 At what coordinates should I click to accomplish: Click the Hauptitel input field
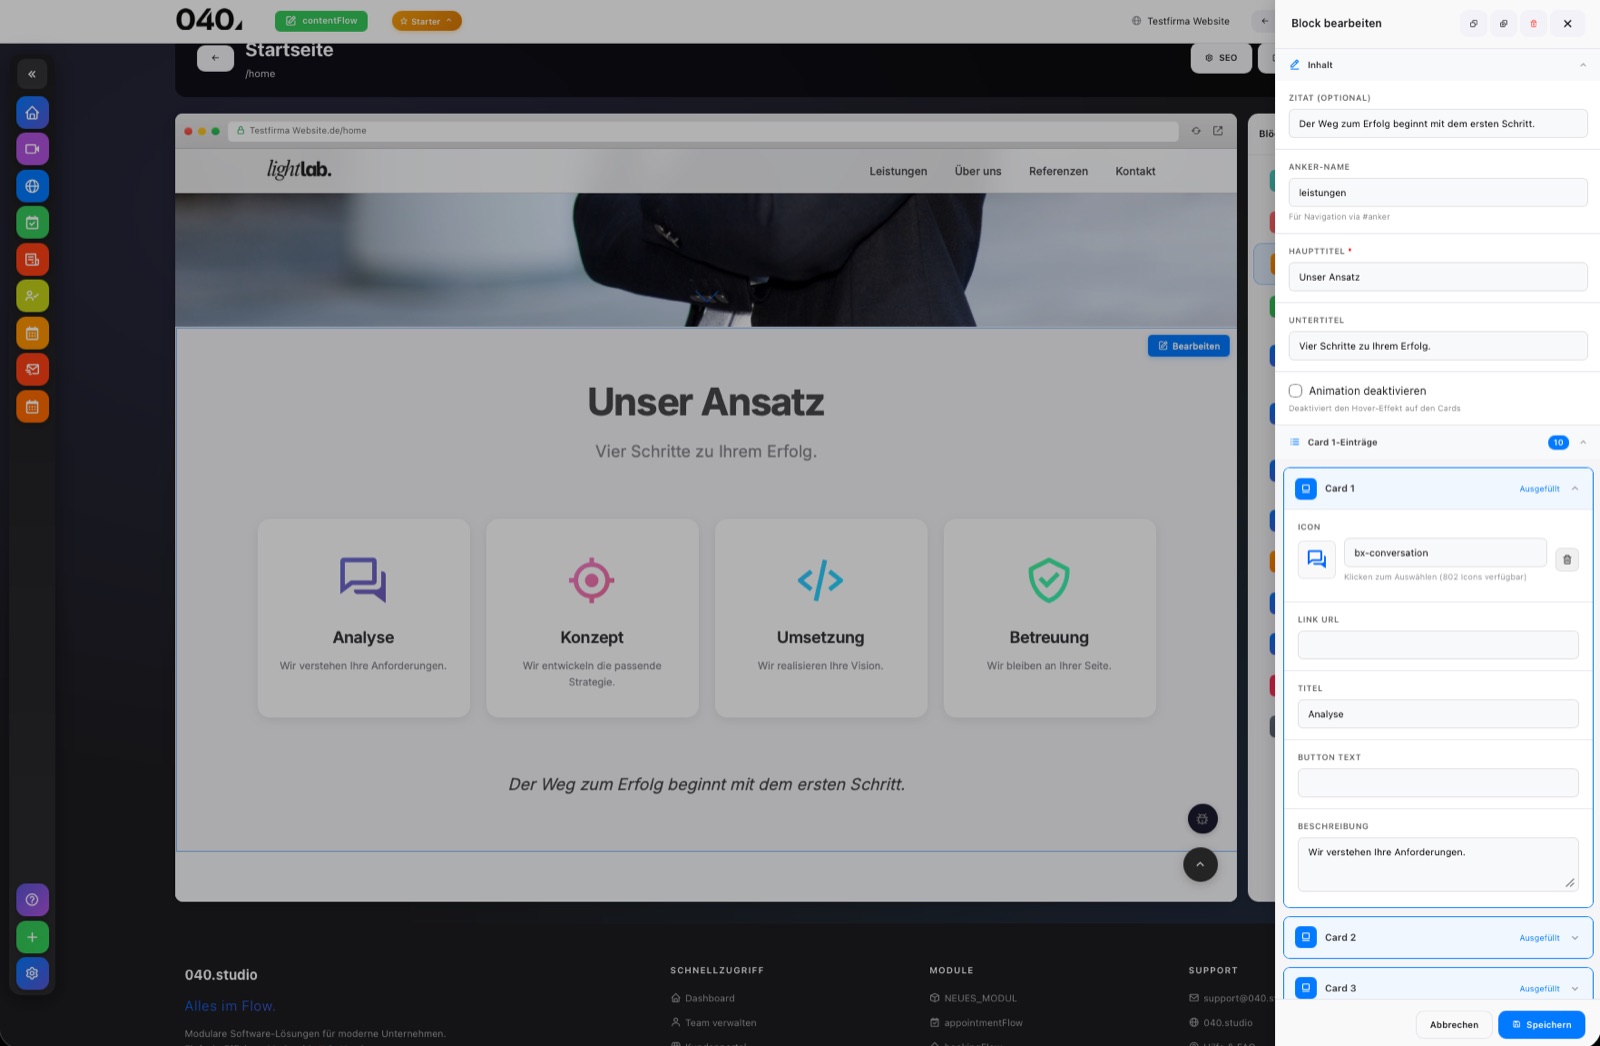click(x=1437, y=277)
